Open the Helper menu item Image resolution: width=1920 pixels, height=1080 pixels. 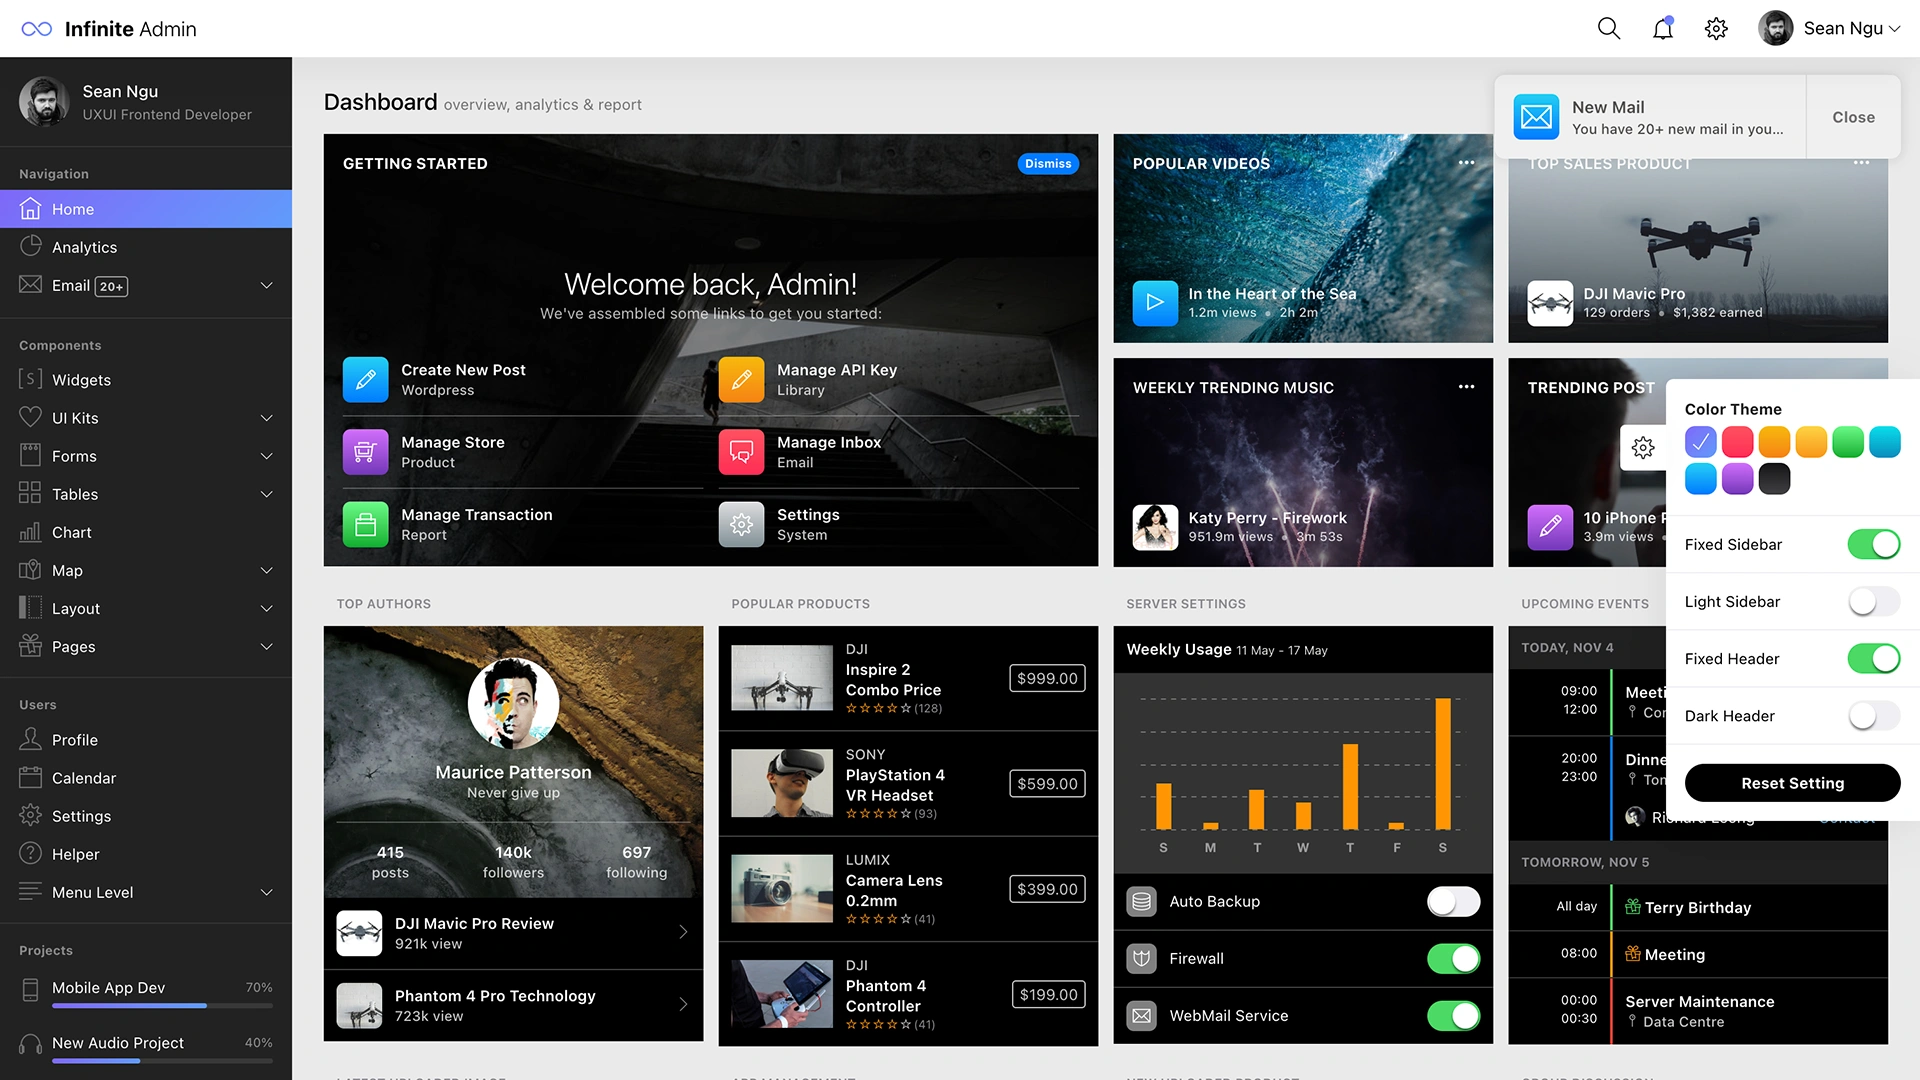click(146, 854)
